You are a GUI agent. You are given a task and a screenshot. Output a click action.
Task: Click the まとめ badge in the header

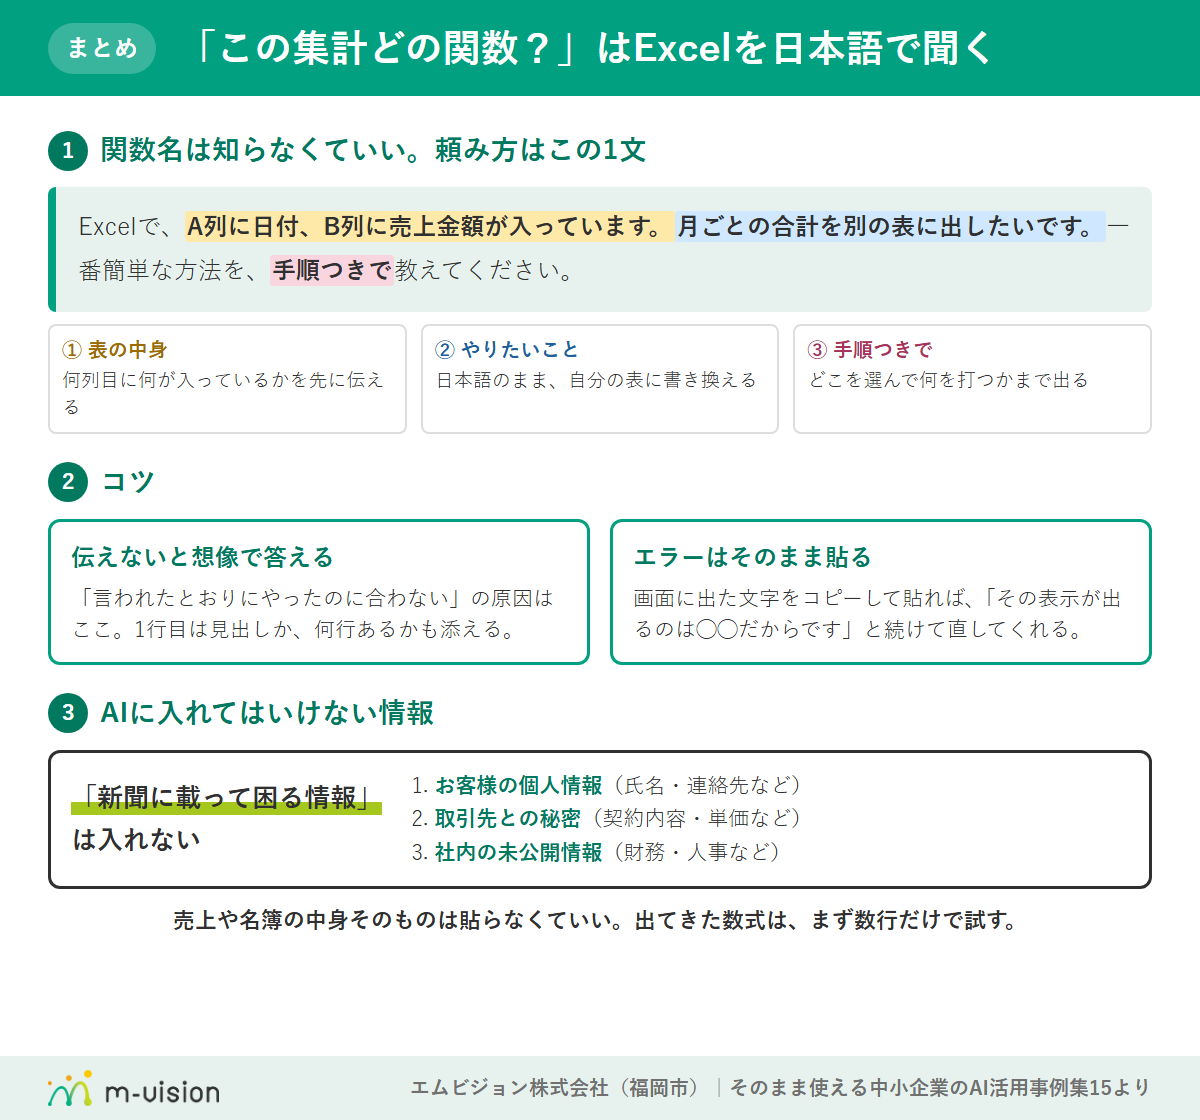click(102, 48)
